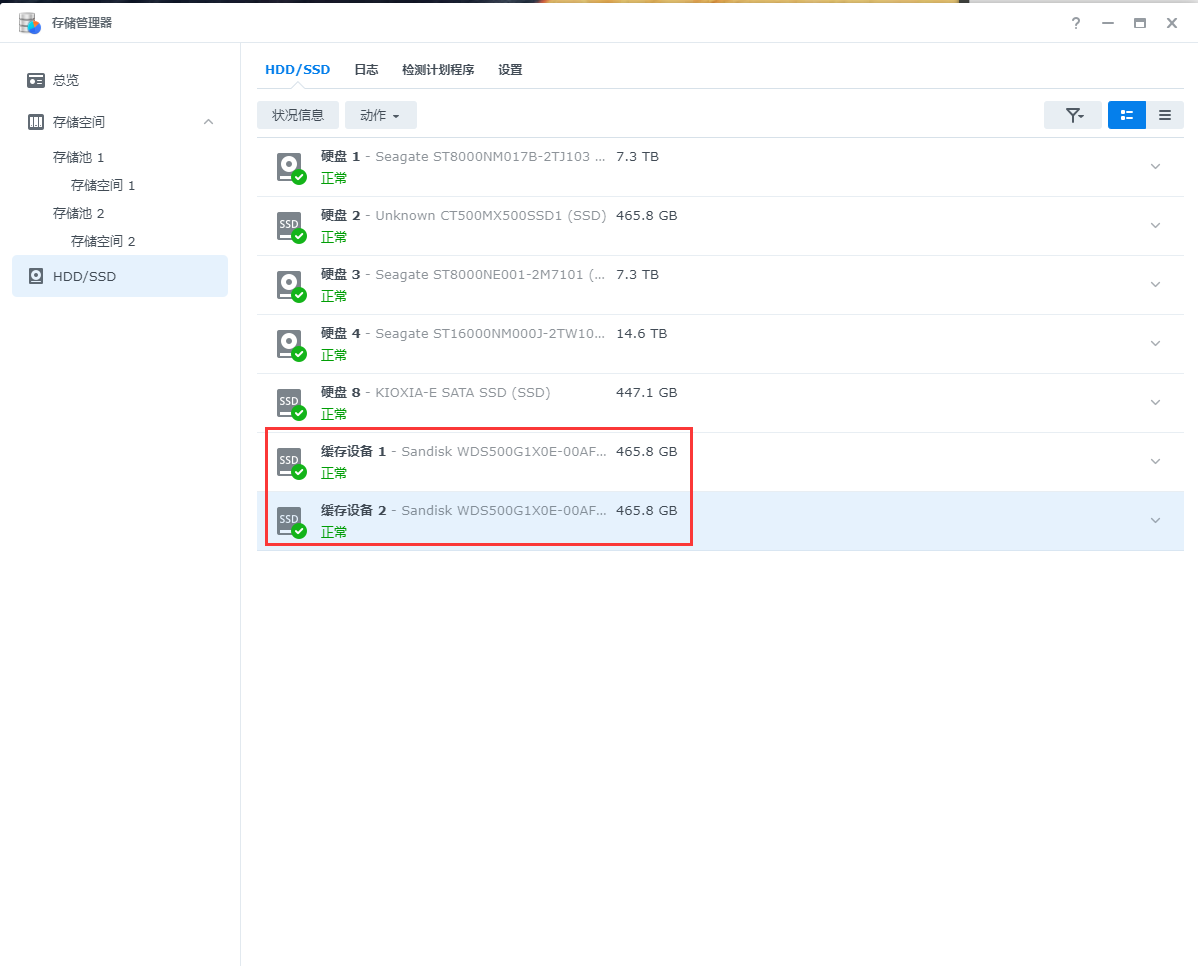Click the Storage Manager app icon in title bar
The image size is (1198, 966).
(30, 23)
